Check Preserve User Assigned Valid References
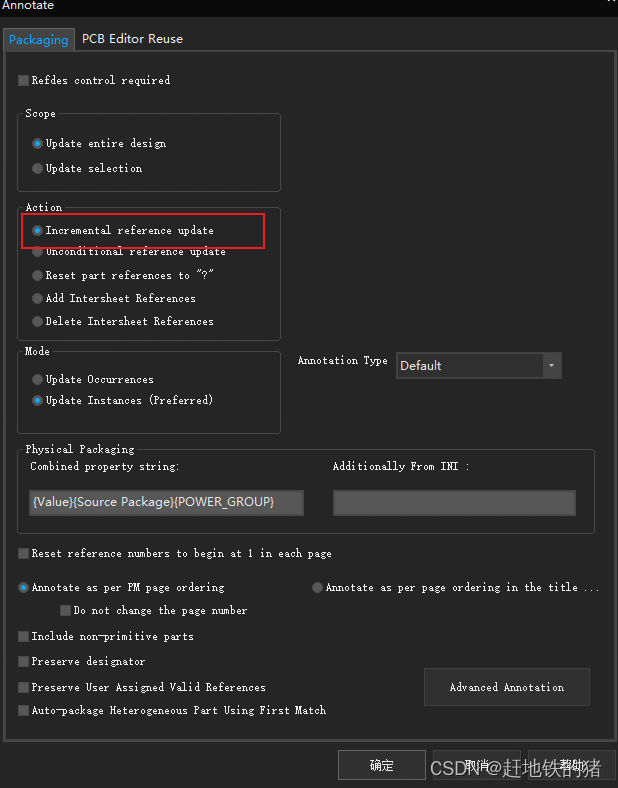618x788 pixels. coord(23,687)
